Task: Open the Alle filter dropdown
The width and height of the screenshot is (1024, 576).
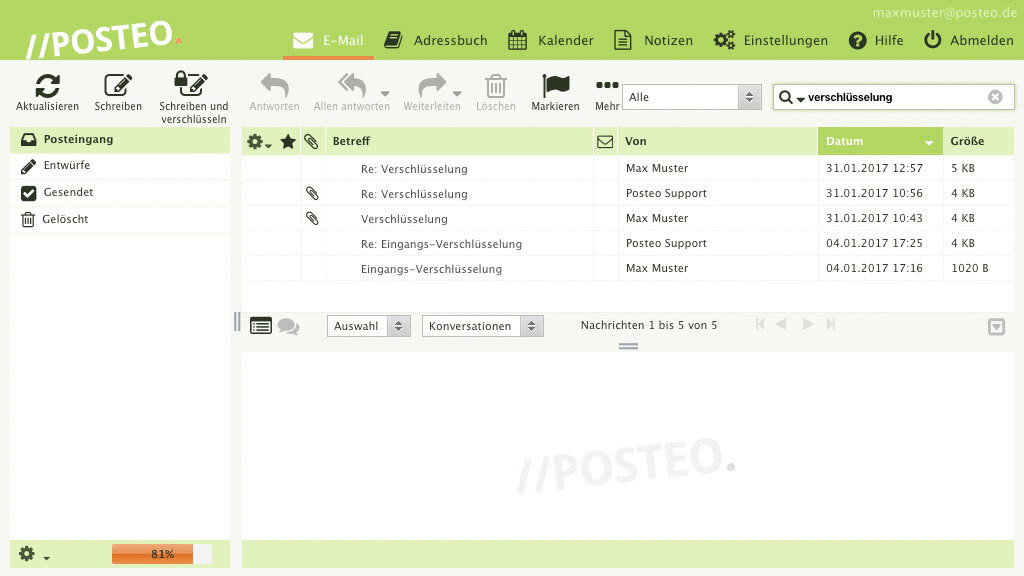Action: pyautogui.click(x=692, y=97)
